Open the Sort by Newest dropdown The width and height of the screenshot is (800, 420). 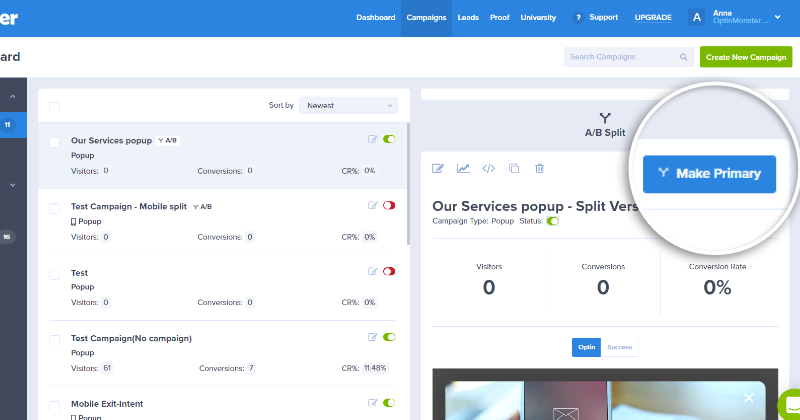(348, 106)
